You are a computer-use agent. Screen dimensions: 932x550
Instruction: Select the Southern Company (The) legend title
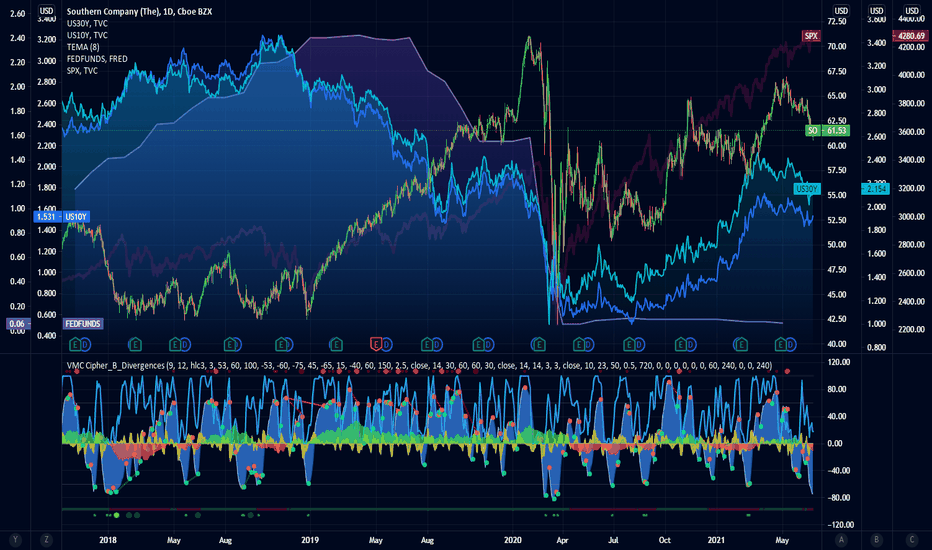[x=139, y=11]
